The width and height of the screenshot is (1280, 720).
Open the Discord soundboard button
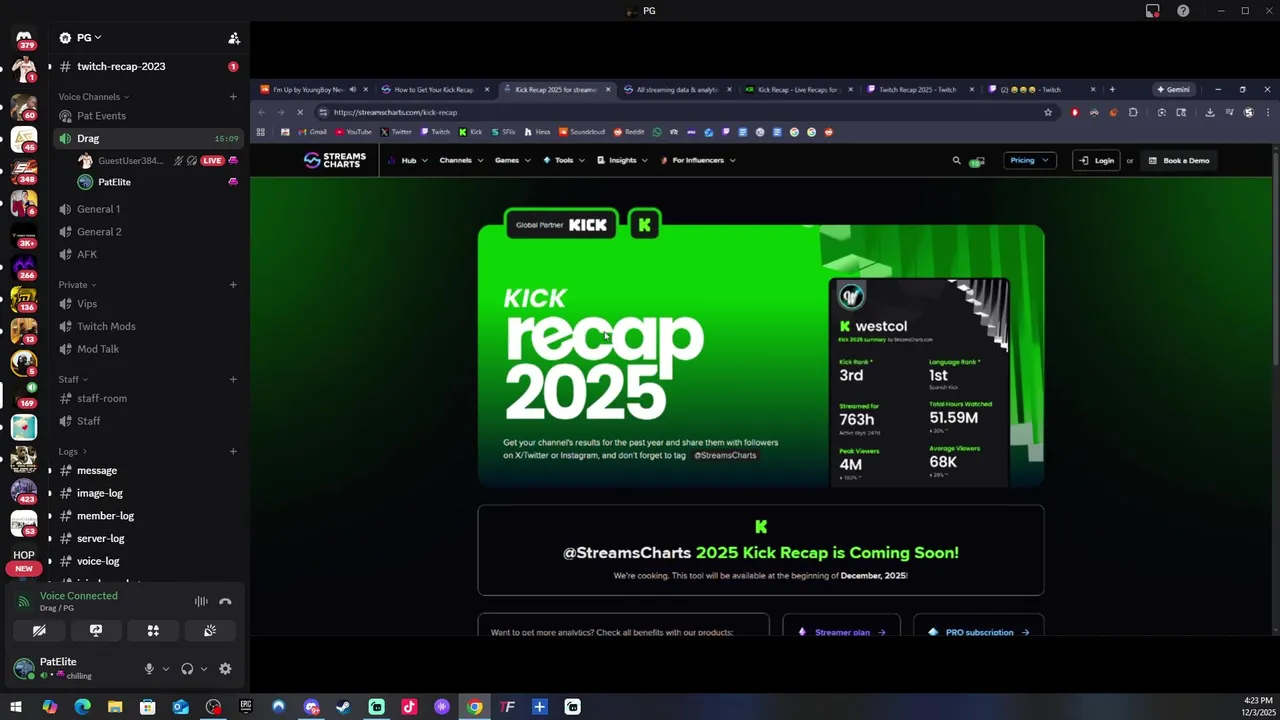(x=210, y=631)
